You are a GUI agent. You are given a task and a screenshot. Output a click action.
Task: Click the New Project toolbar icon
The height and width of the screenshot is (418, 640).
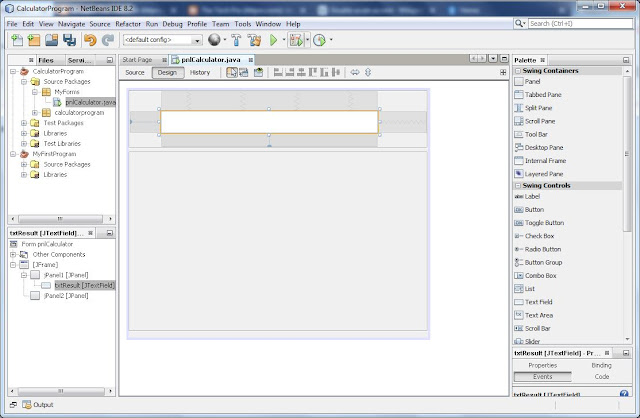pos(33,40)
